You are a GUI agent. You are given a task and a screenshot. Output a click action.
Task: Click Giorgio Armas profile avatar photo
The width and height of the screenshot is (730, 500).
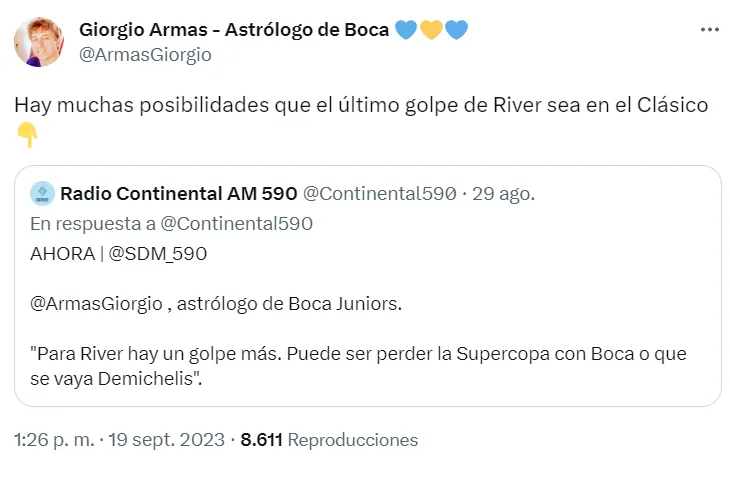[39, 42]
